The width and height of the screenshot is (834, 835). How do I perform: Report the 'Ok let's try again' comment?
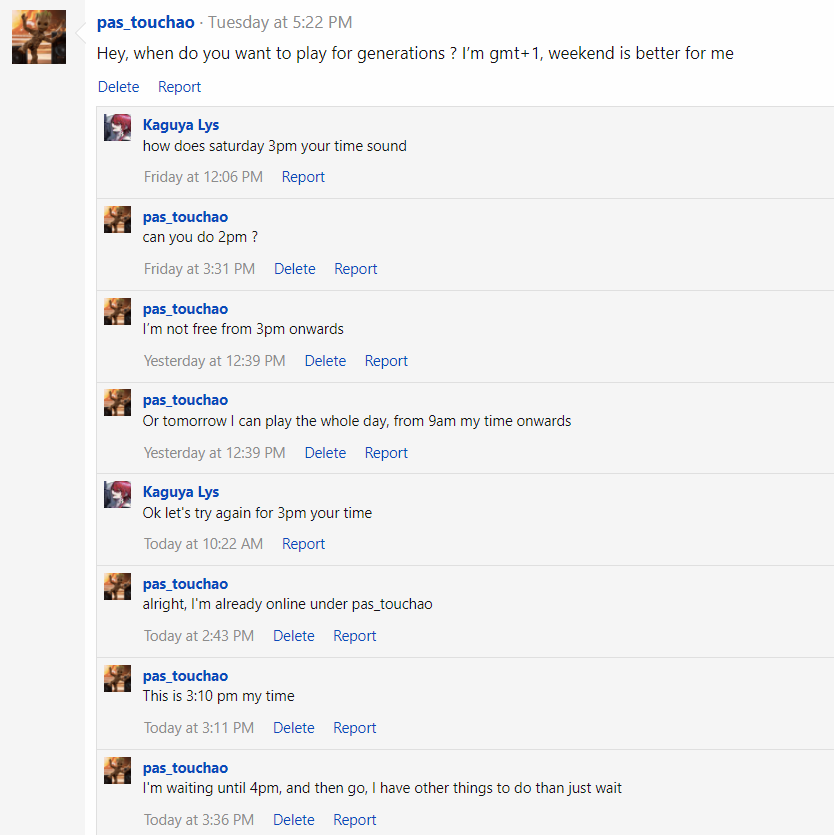coord(303,544)
